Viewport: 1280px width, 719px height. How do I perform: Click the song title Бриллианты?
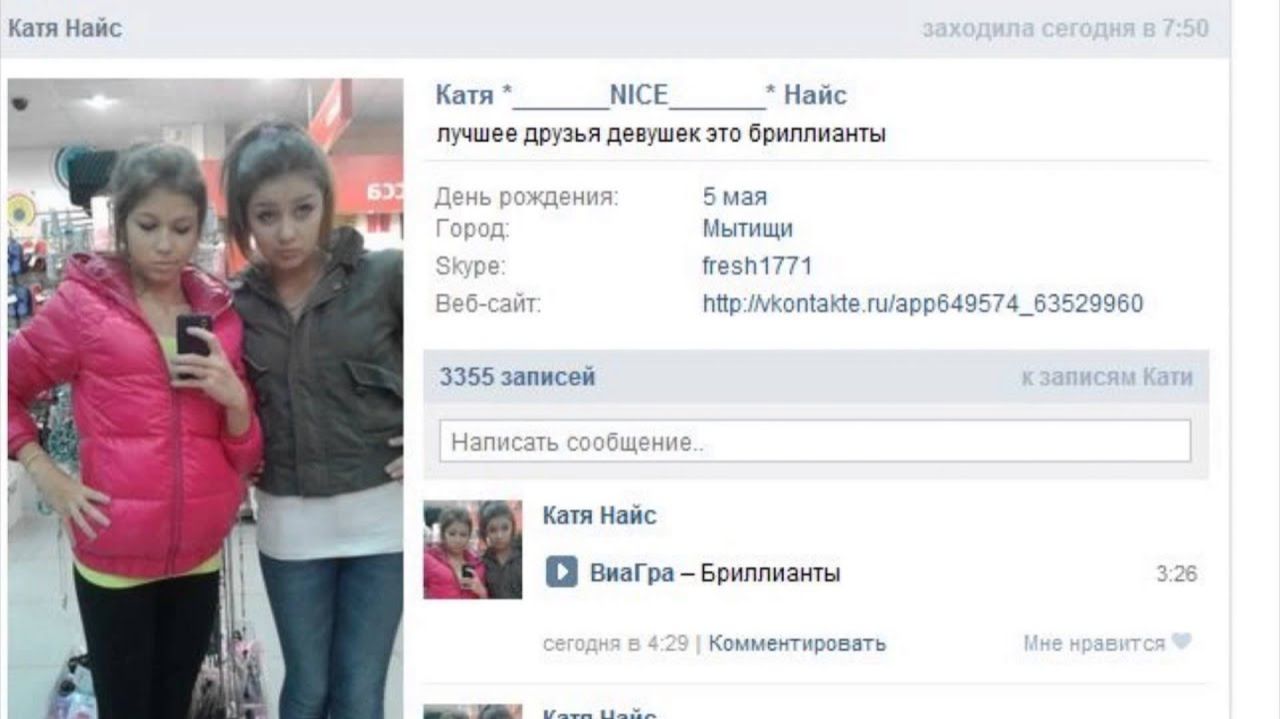click(770, 573)
